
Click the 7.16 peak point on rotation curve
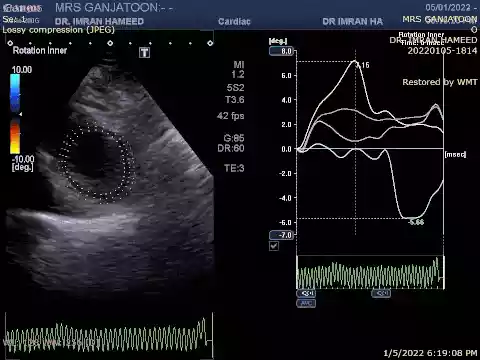click(x=355, y=61)
